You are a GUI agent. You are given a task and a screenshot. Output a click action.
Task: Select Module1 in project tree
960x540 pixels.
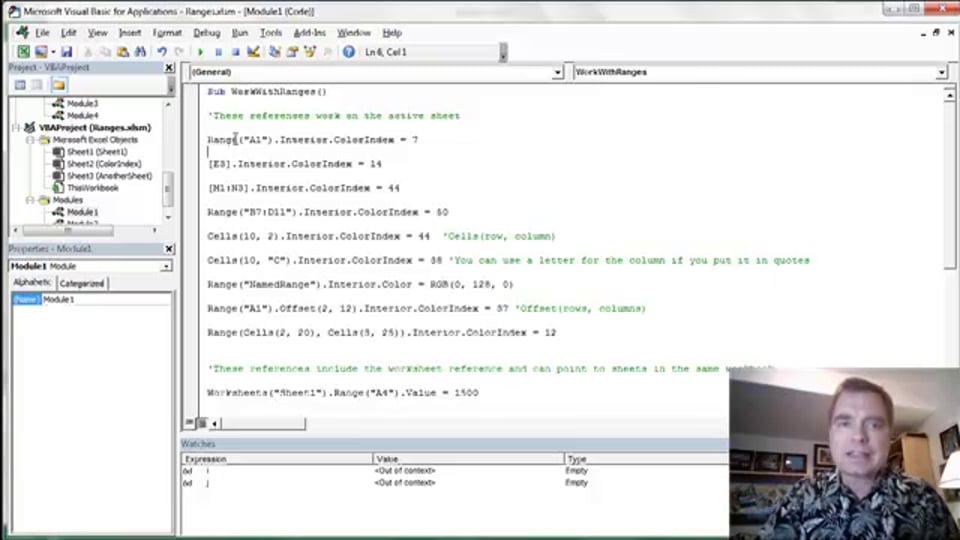[x=82, y=212]
